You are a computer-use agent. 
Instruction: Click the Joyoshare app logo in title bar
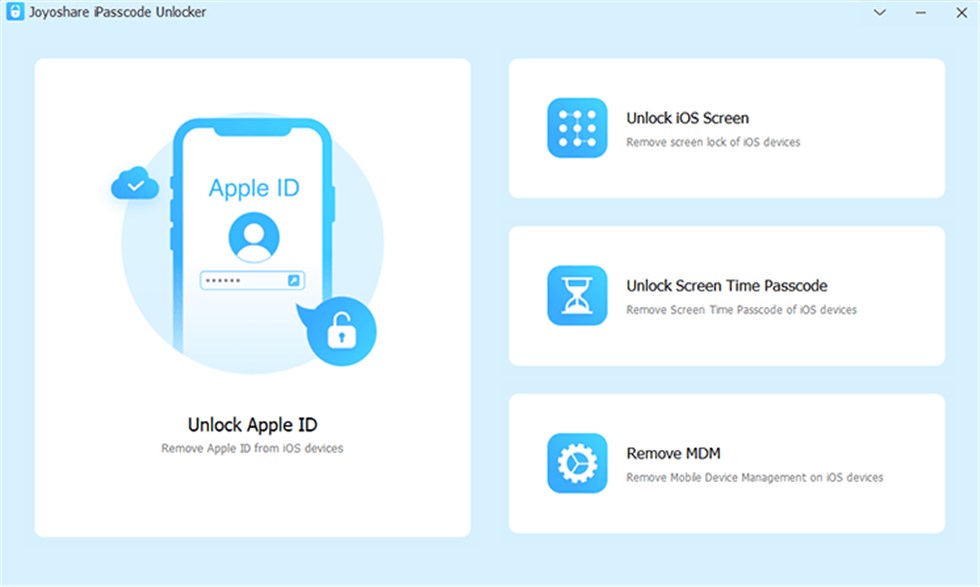15,12
